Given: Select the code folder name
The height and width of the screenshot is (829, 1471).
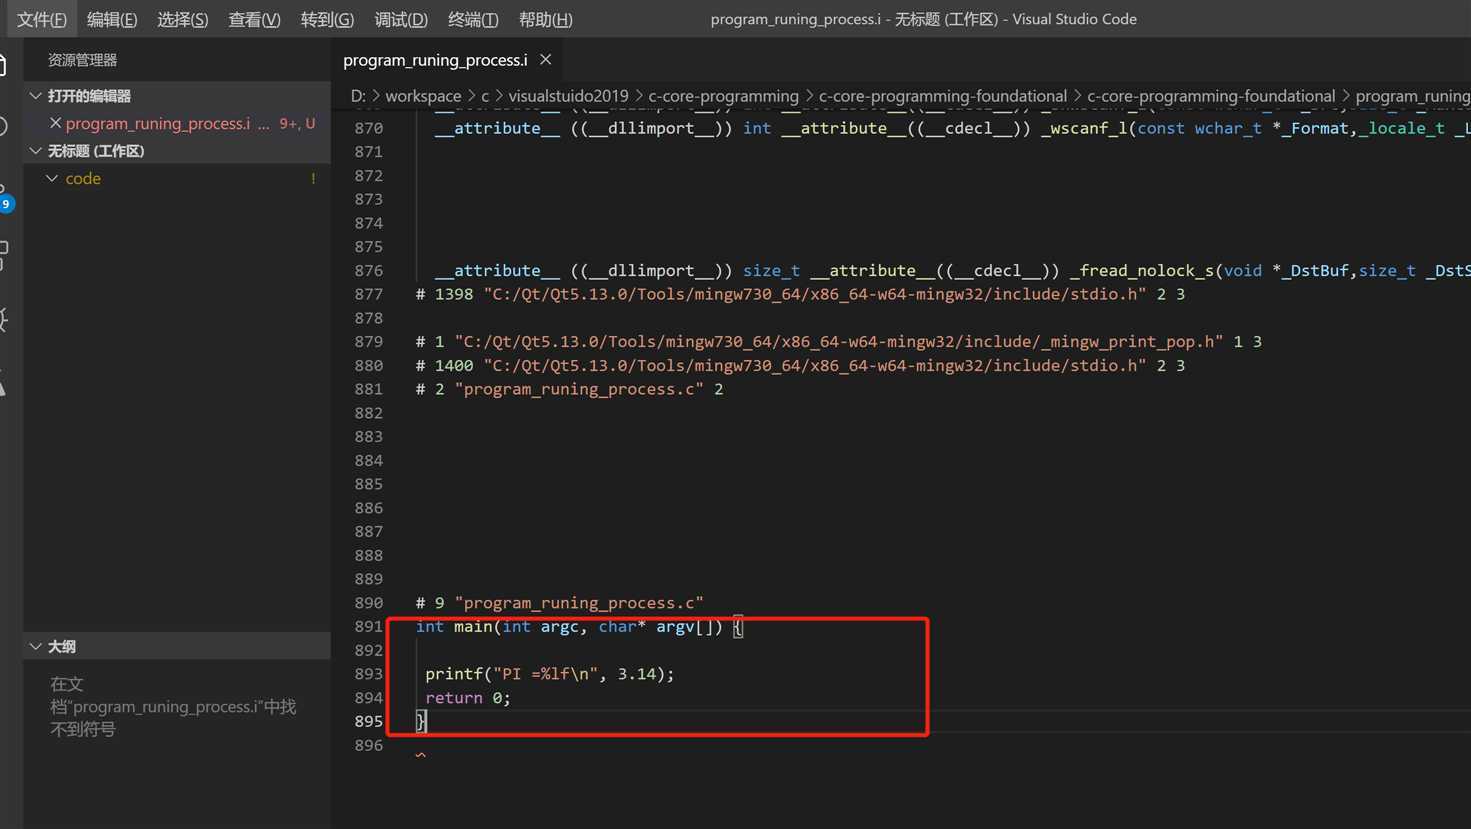Looking at the screenshot, I should 83,178.
